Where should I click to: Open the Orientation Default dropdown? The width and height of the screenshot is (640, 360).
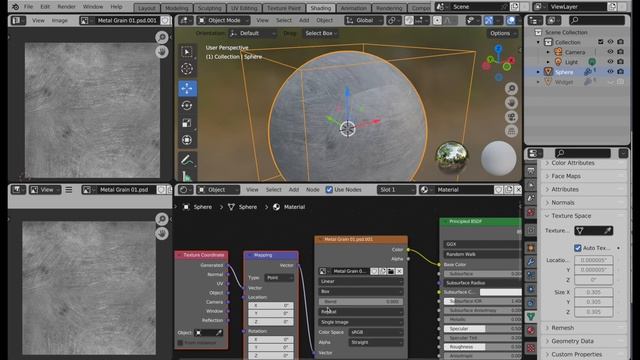[252, 33]
